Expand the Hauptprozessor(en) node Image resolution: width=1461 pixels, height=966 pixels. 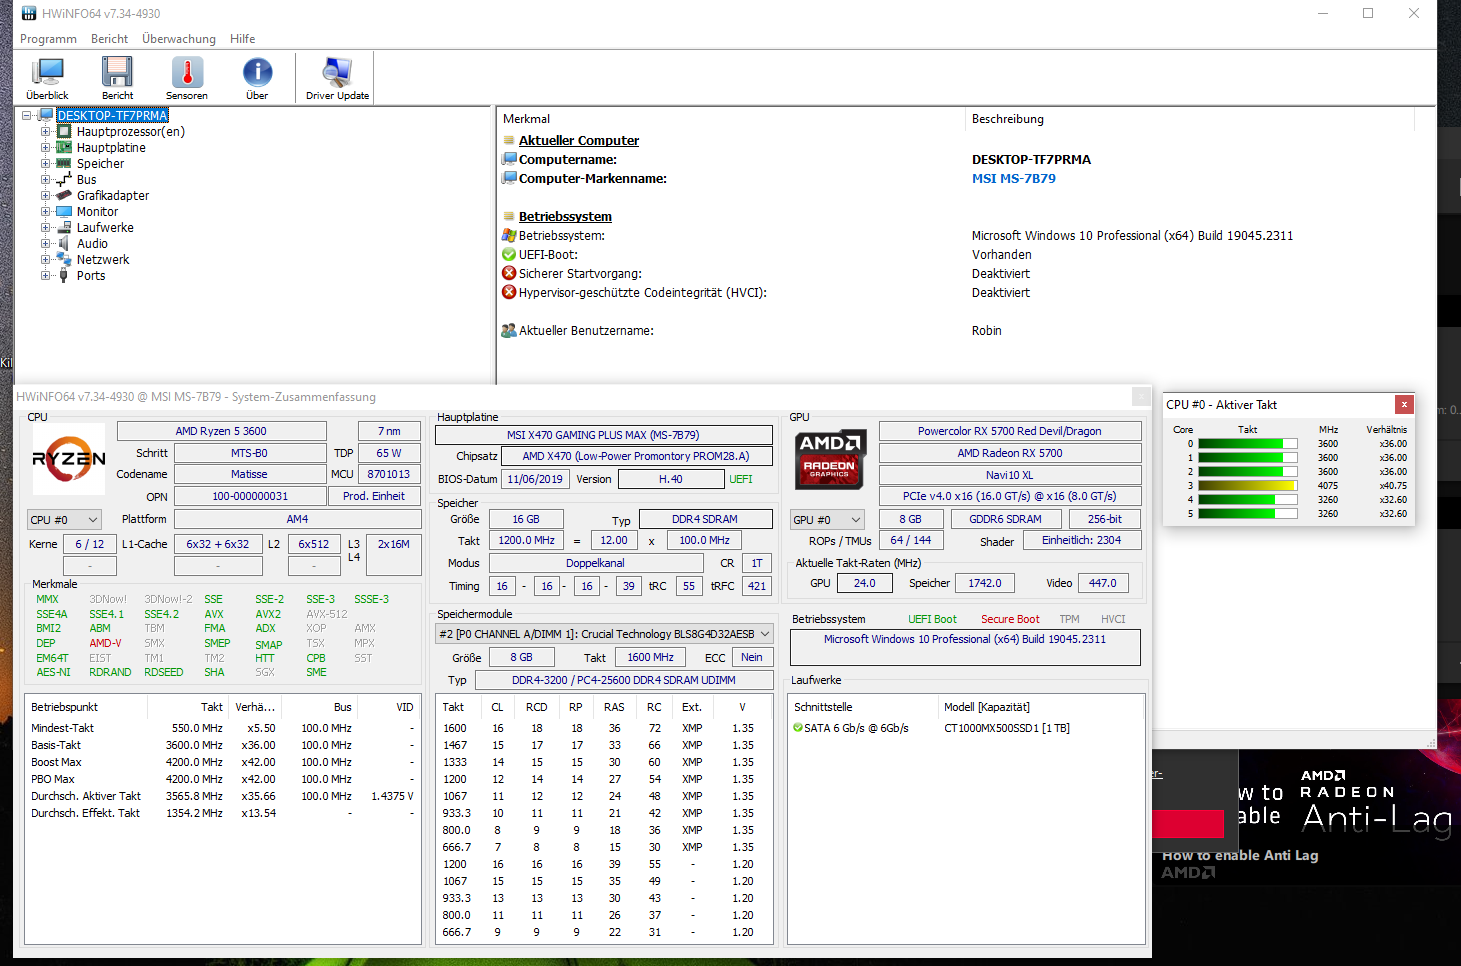[45, 132]
